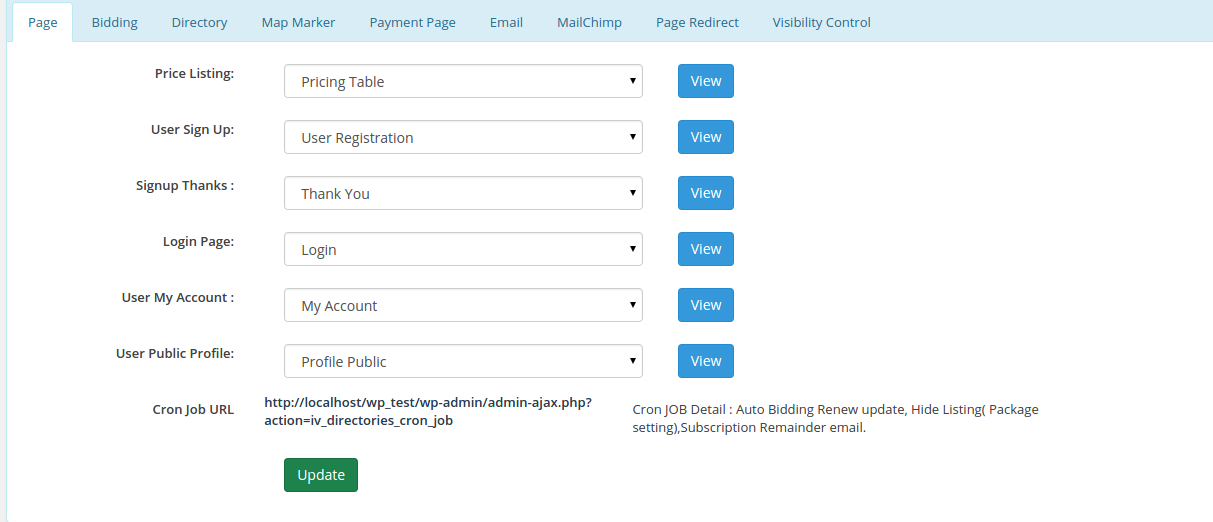Image resolution: width=1213 pixels, height=522 pixels.
Task: Click the cron job URL text
Action: tap(428, 411)
